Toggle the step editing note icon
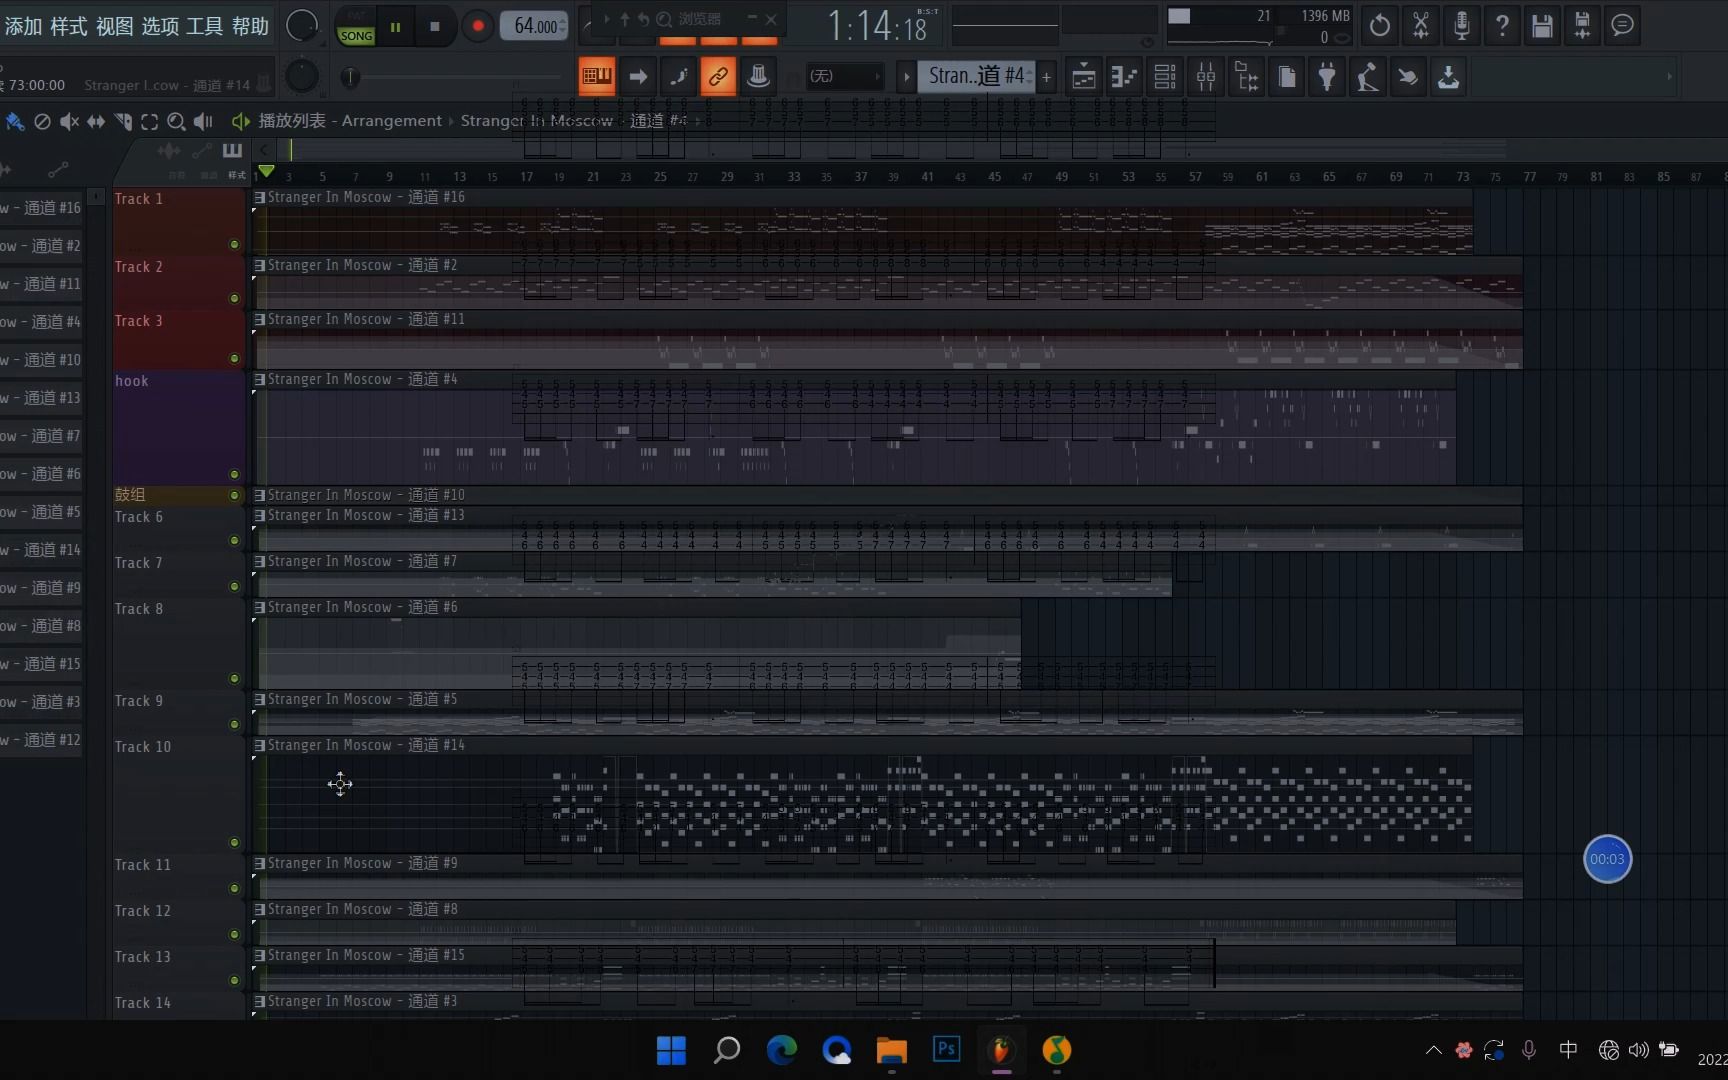The width and height of the screenshot is (1728, 1080). pos(679,76)
